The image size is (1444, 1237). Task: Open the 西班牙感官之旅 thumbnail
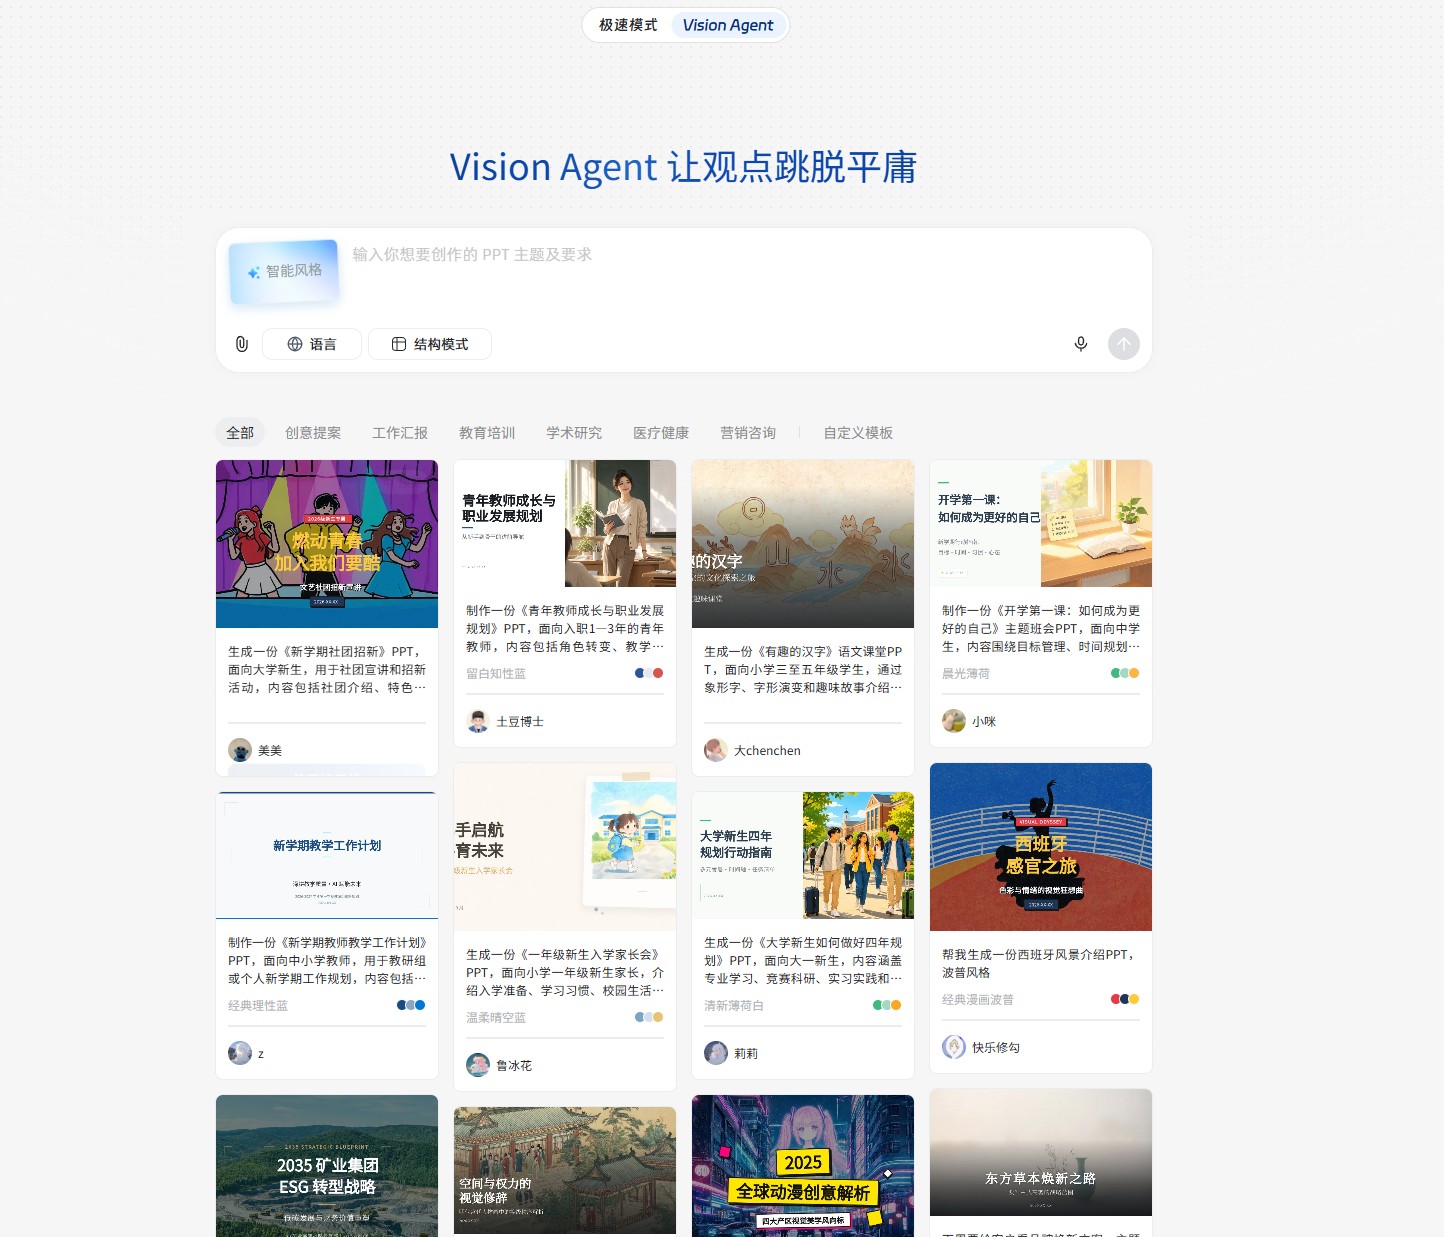click(x=1041, y=847)
